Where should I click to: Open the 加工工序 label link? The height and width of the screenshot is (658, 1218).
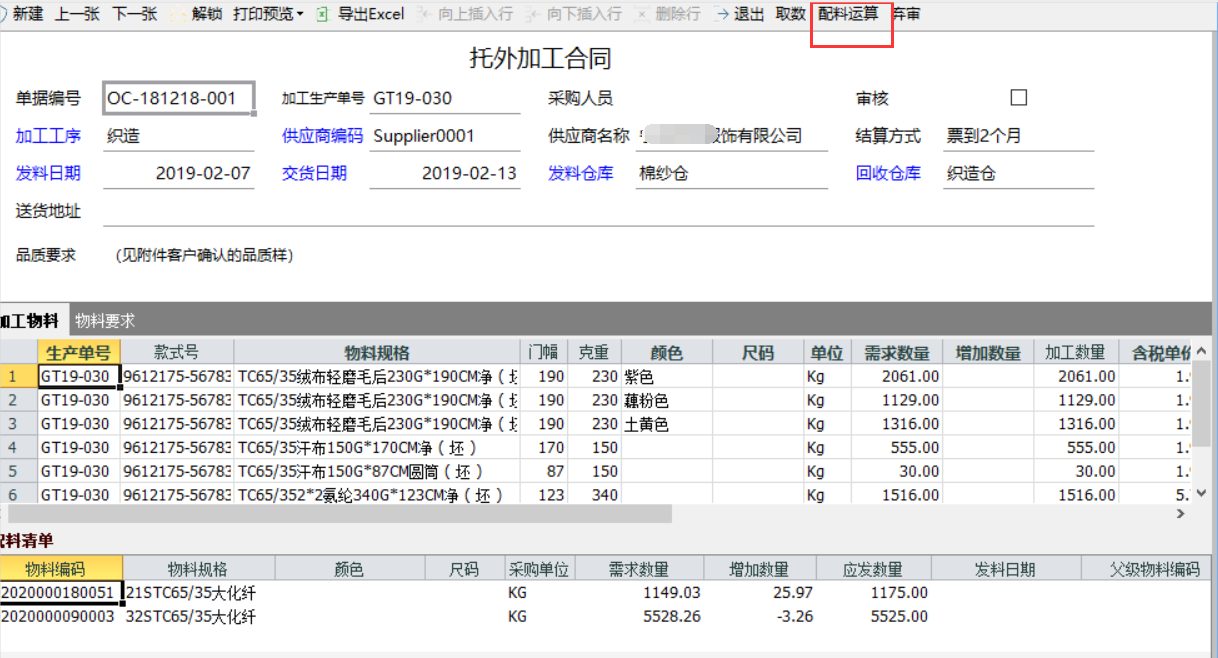tap(48, 136)
